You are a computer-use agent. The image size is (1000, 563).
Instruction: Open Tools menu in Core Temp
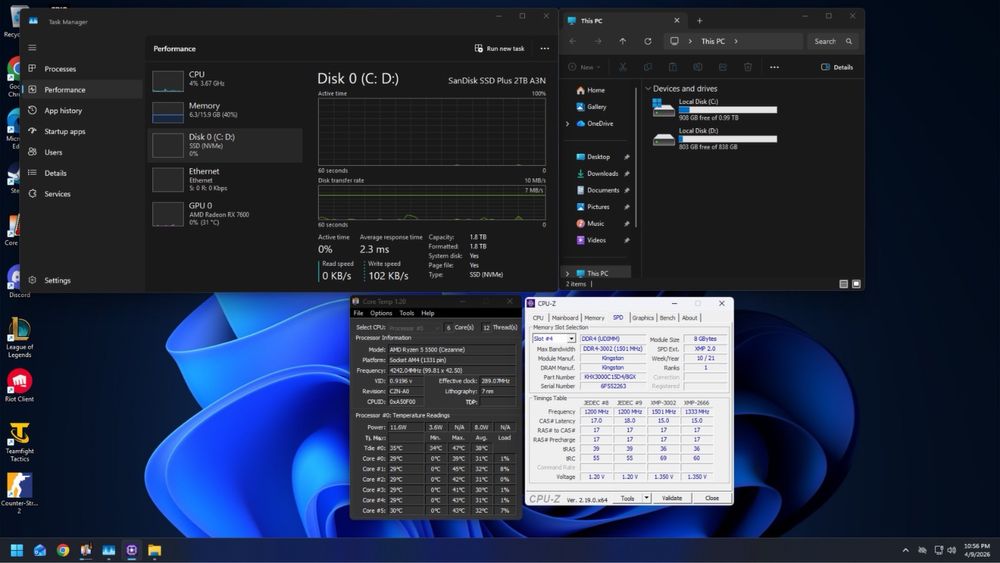click(407, 313)
